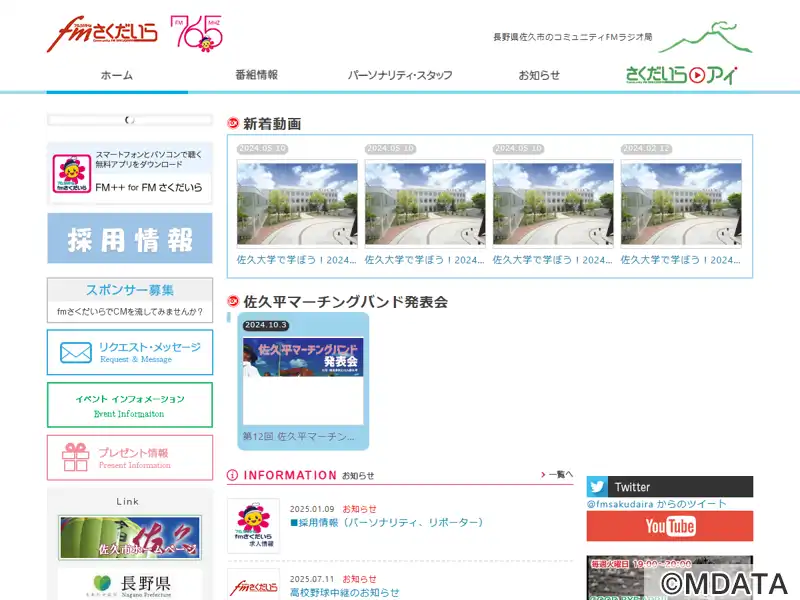Click the loading player bar in sidebar
Viewport: 800px width, 600px height.
pyautogui.click(x=130, y=120)
